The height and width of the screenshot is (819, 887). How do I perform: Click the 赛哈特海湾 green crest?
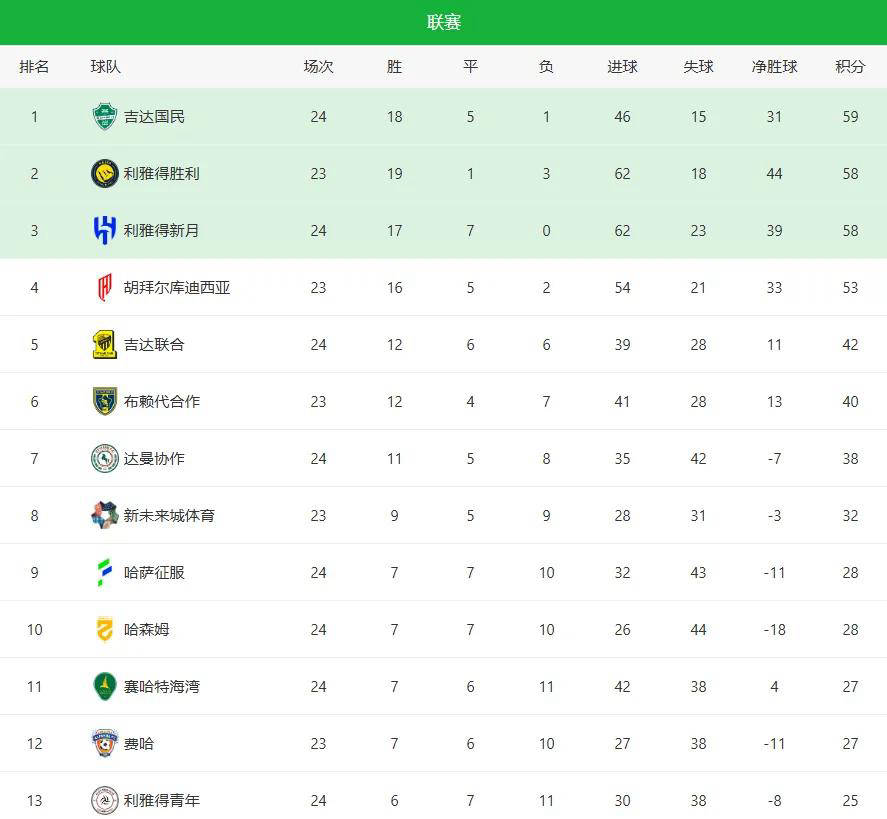tap(104, 687)
